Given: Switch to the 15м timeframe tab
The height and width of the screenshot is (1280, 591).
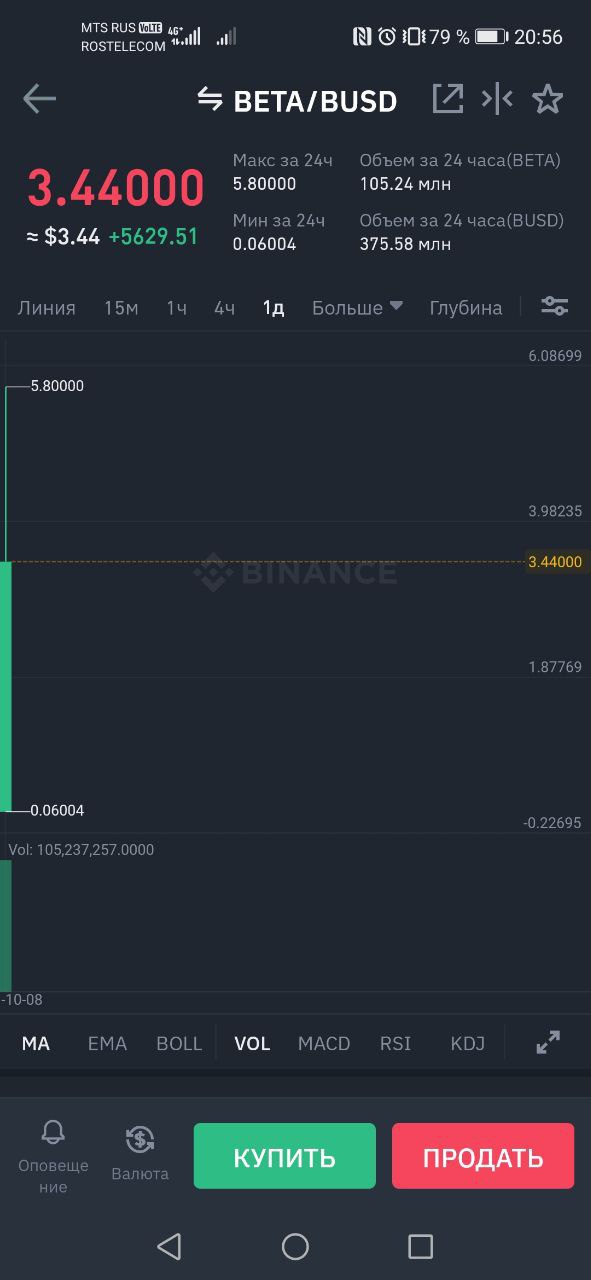Looking at the screenshot, I should click(121, 307).
